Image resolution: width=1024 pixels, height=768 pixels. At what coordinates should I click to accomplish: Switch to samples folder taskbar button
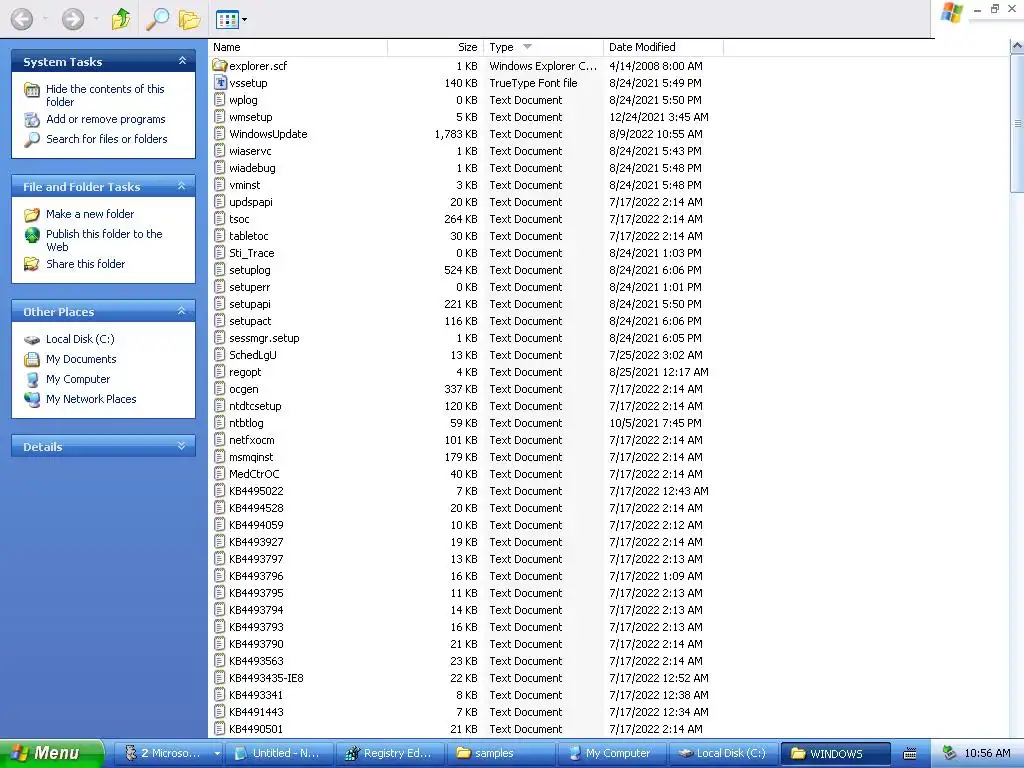pyautogui.click(x=501, y=753)
